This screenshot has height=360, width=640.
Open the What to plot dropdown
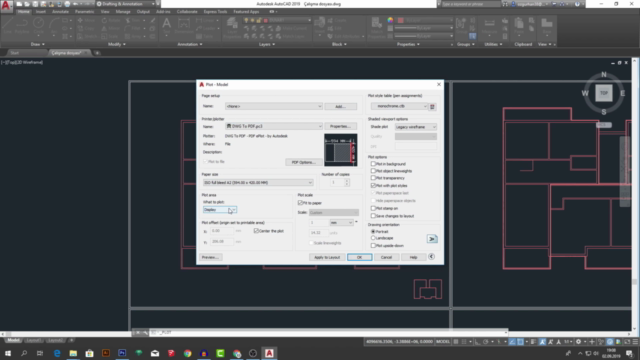tap(220, 210)
